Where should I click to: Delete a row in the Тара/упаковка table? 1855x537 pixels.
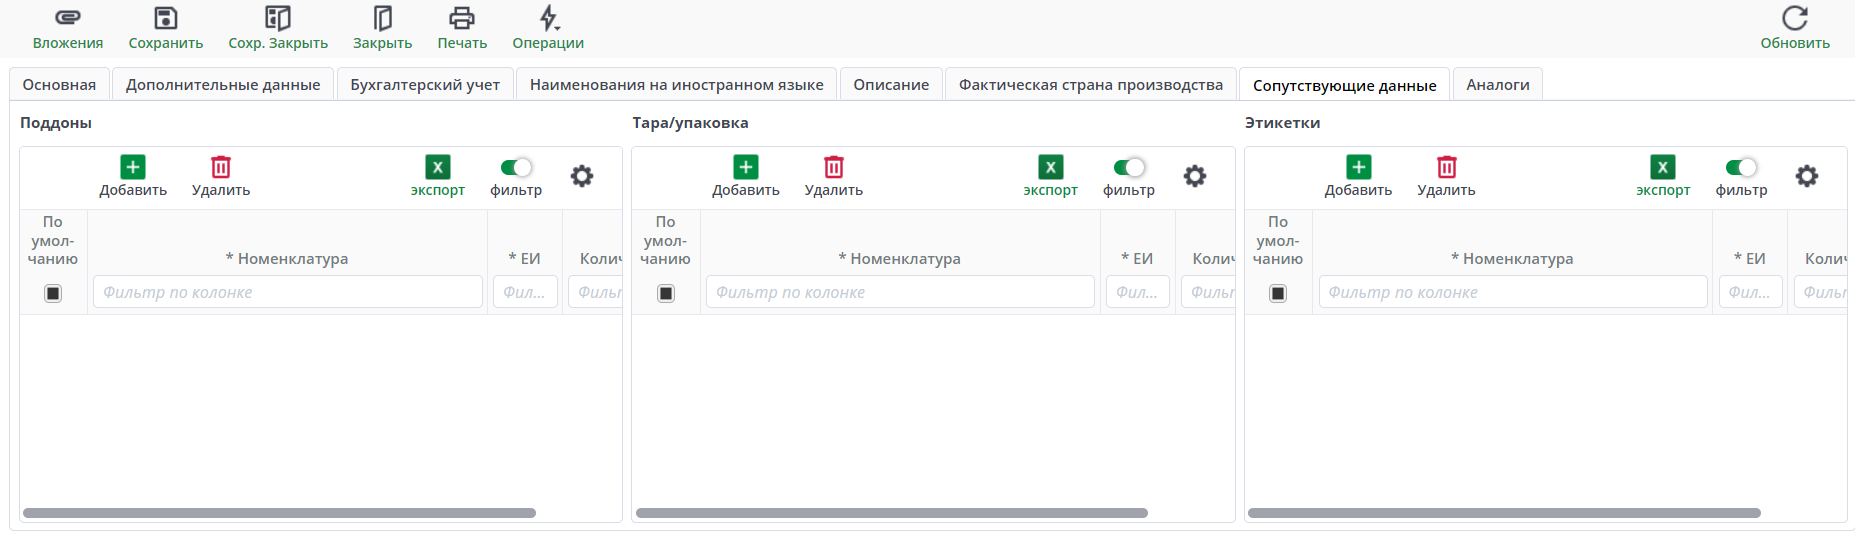[834, 168]
